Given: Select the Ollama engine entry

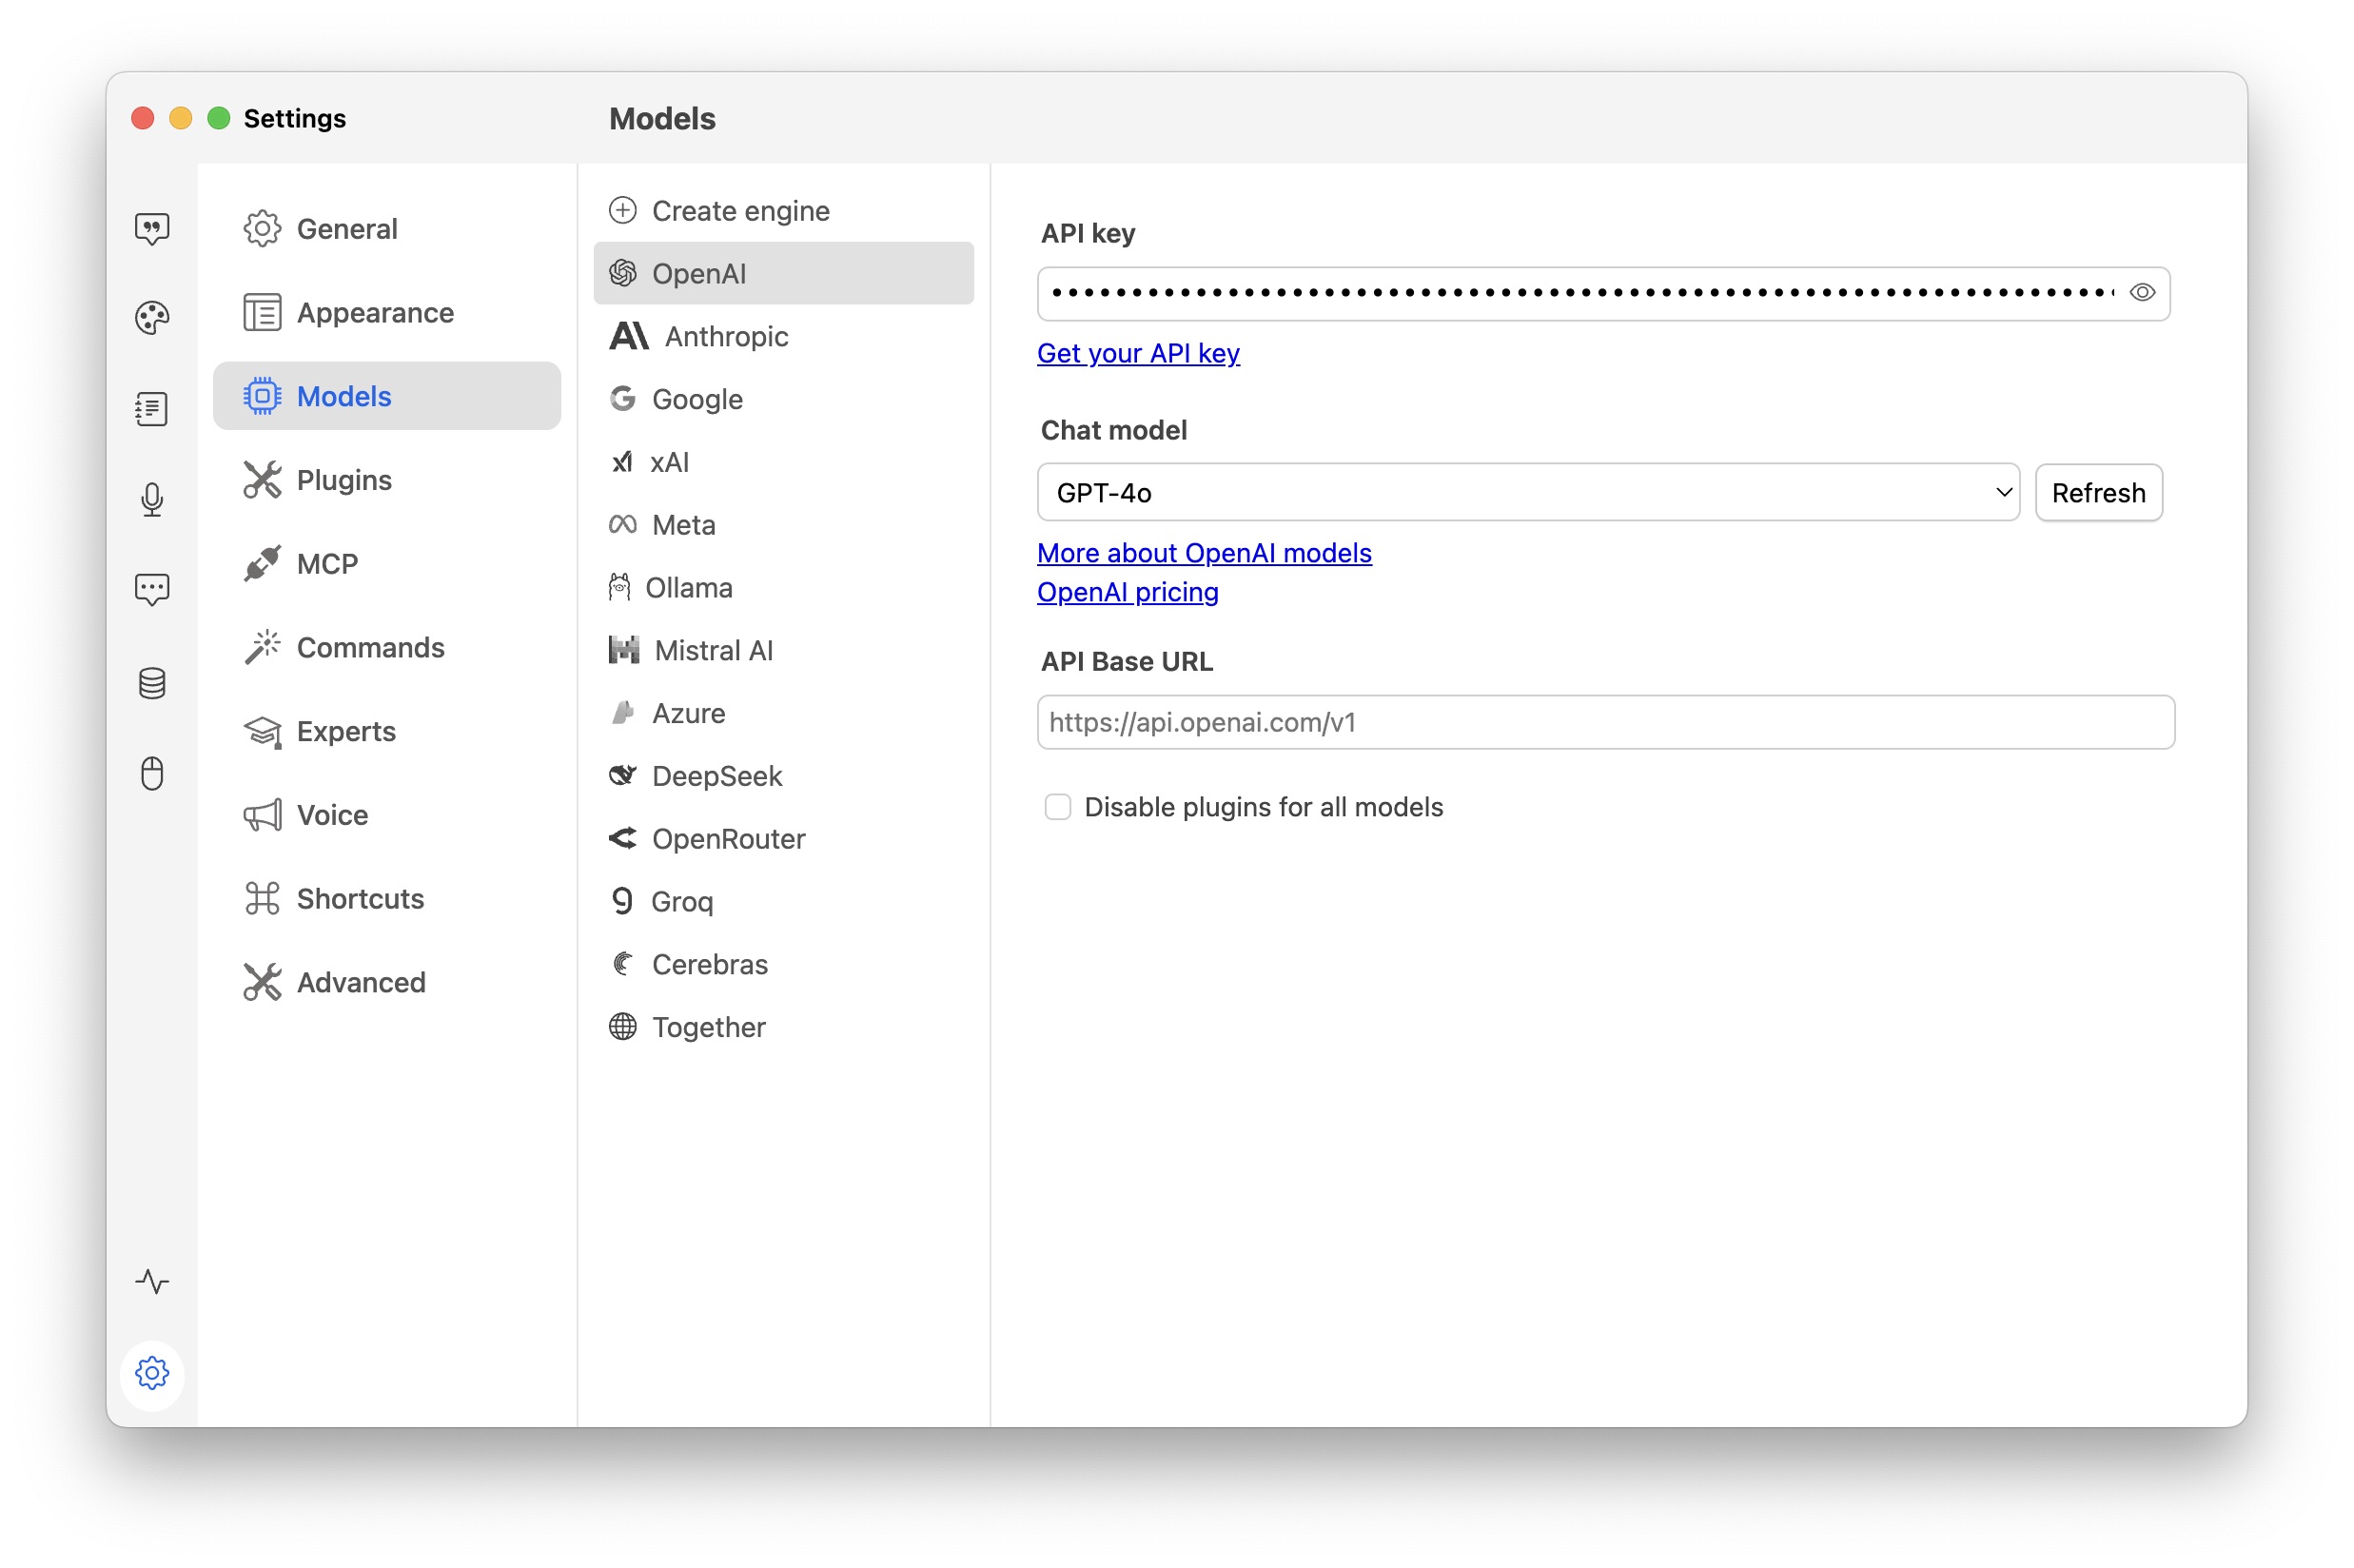Looking at the screenshot, I should tap(688, 588).
